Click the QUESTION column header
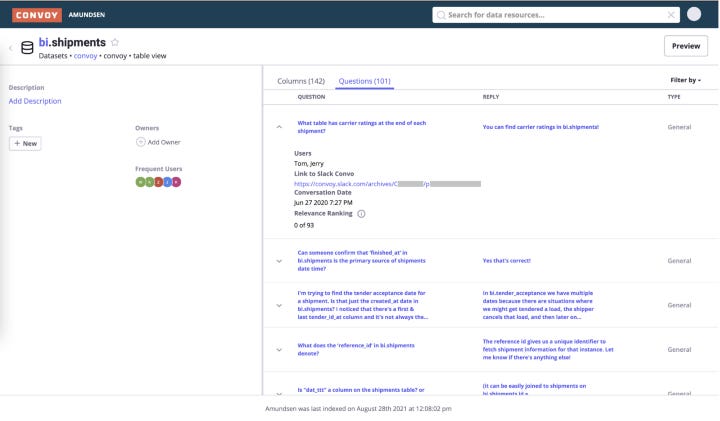This screenshot has height=421, width=720. point(311,97)
